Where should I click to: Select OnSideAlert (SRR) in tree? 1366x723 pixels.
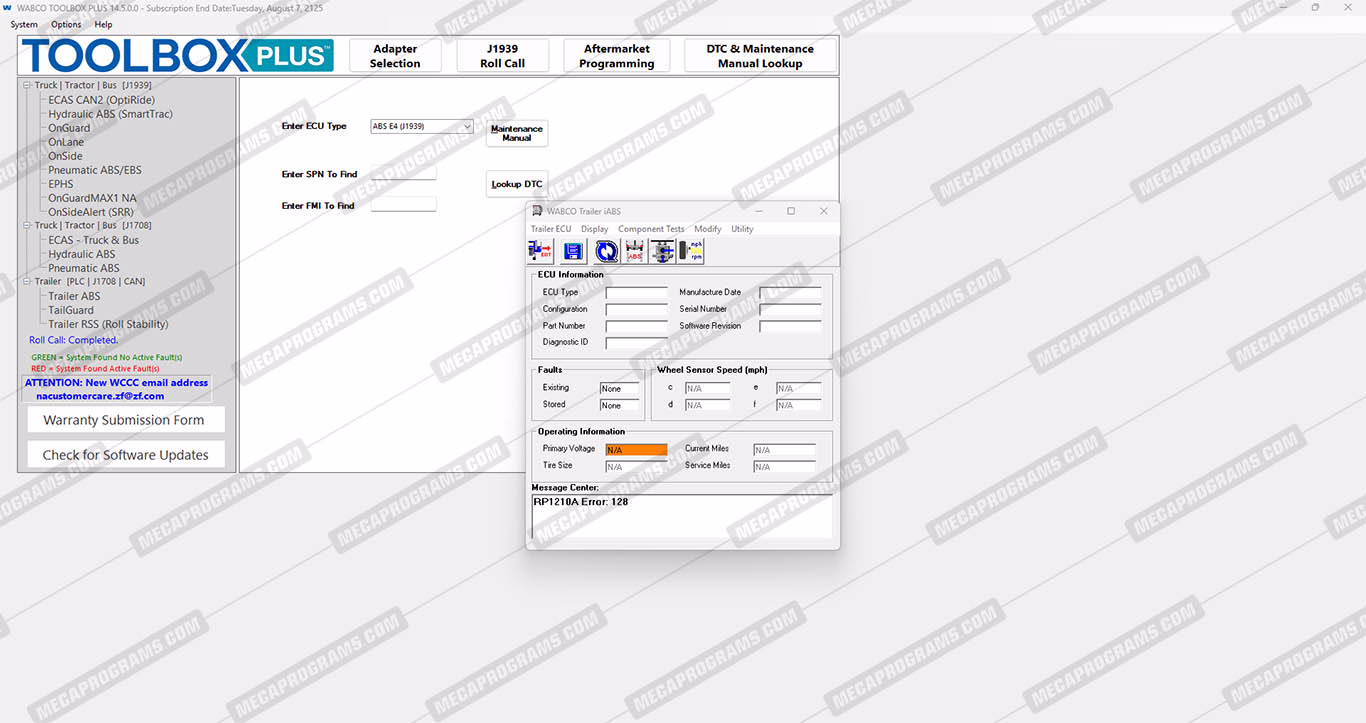tap(91, 212)
